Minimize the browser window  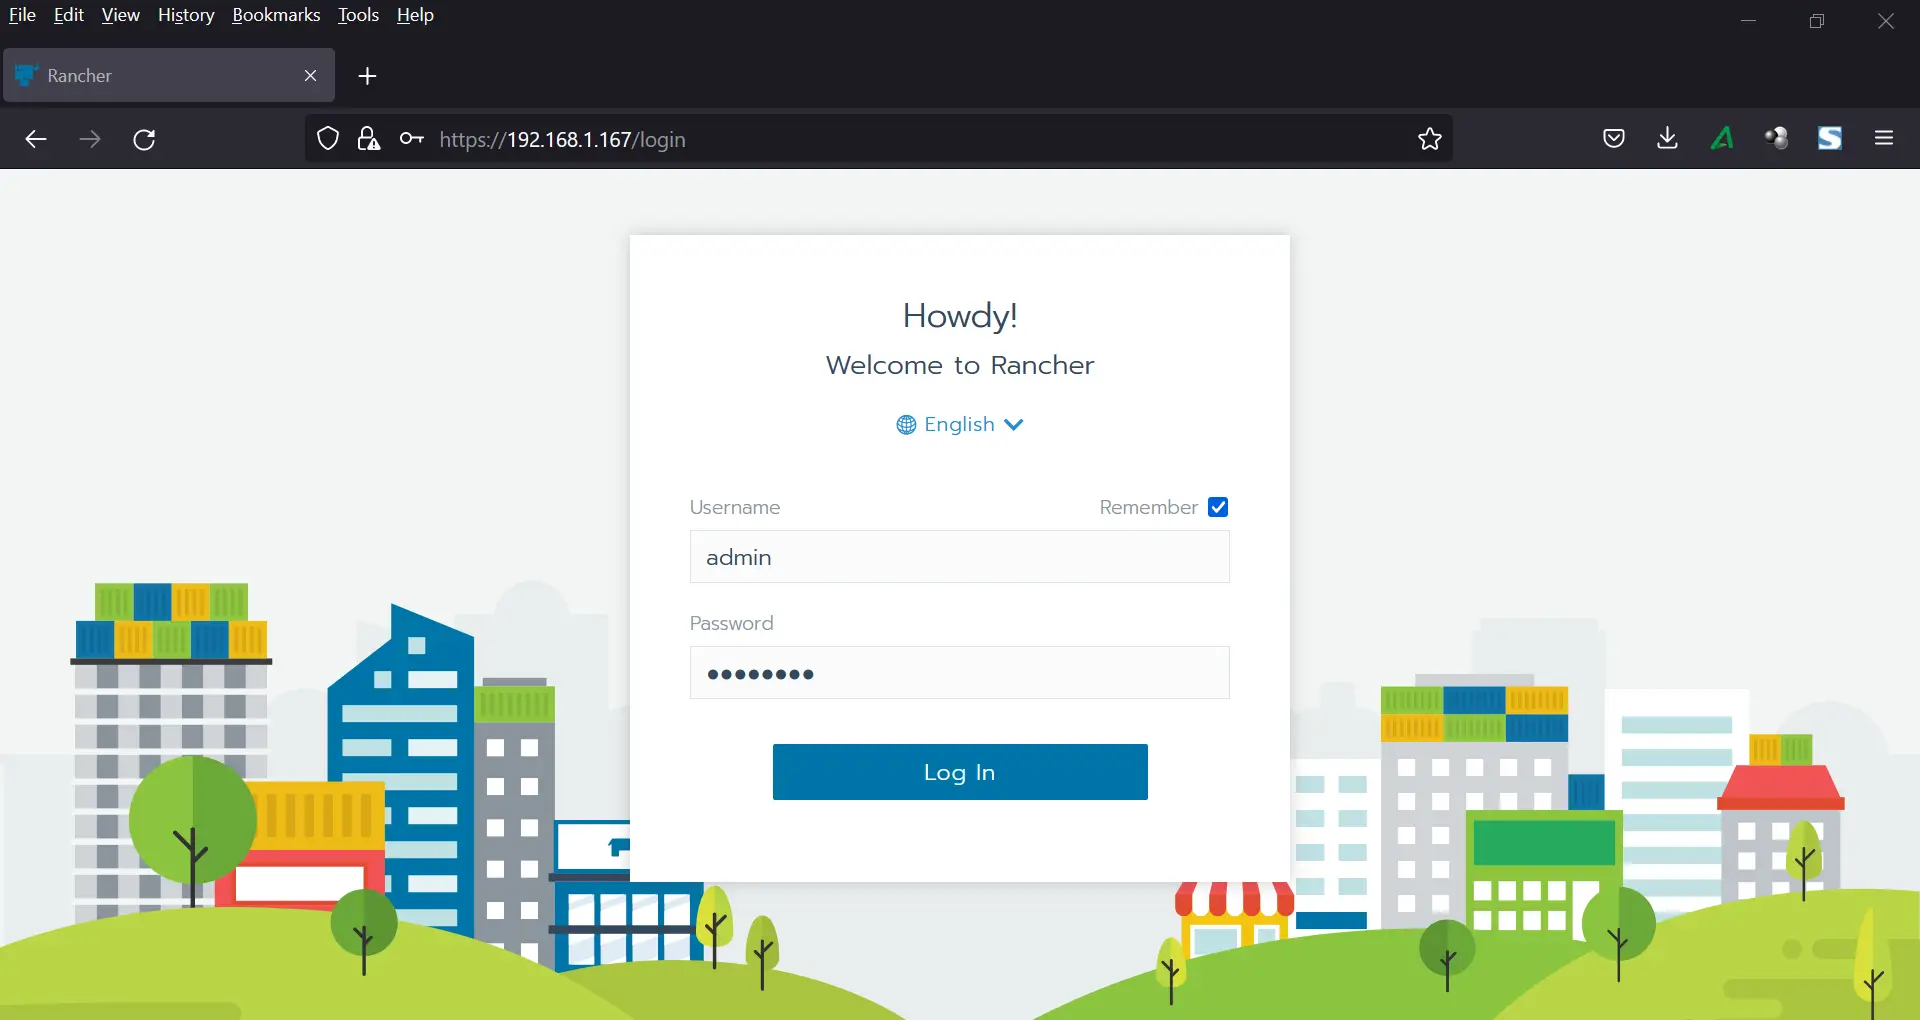pos(1749,21)
